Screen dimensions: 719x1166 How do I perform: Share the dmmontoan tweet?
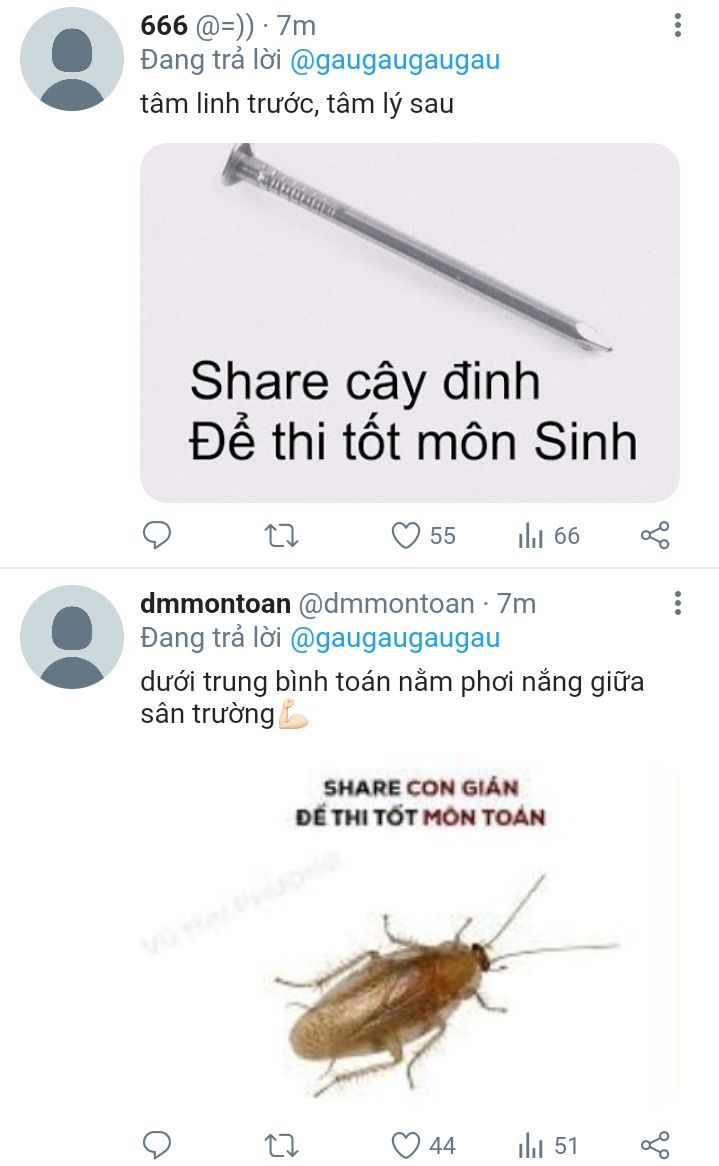[655, 1144]
